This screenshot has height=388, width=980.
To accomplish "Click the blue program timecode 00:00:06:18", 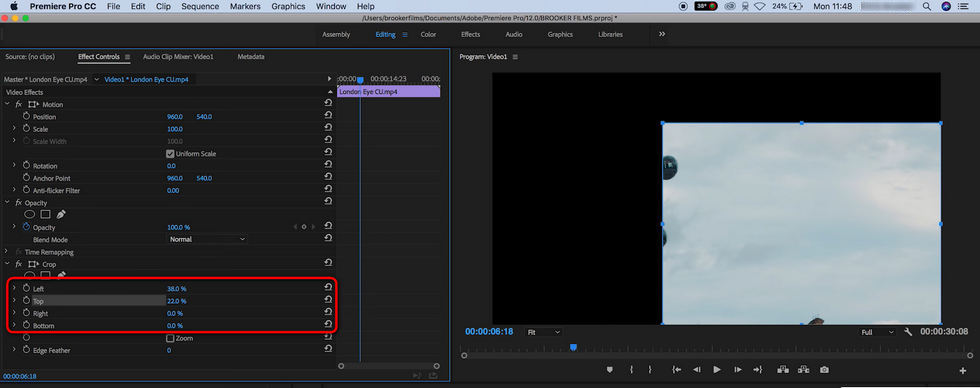I will click(x=489, y=332).
